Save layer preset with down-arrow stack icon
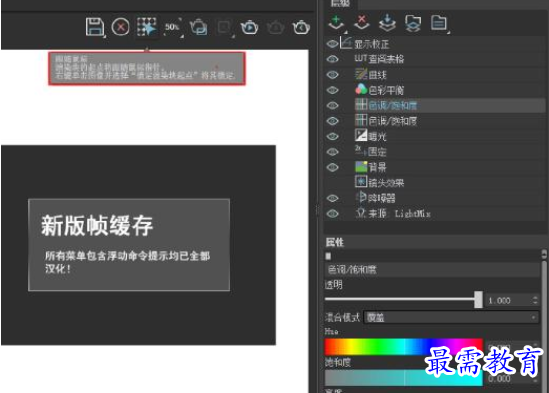 (387, 23)
